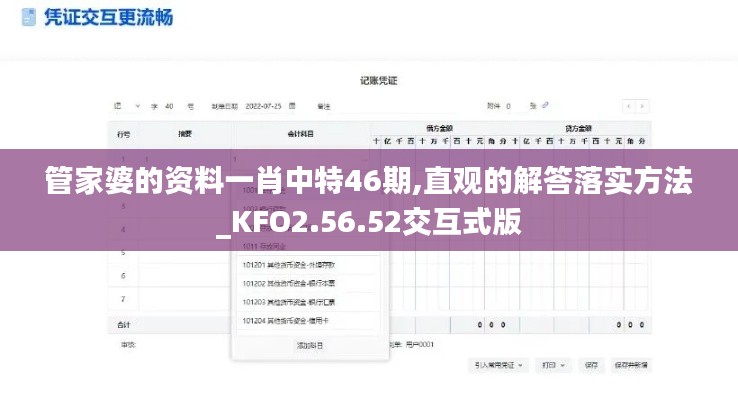
Task: Open the 引入常用凭证 dropdown
Action: point(499,365)
